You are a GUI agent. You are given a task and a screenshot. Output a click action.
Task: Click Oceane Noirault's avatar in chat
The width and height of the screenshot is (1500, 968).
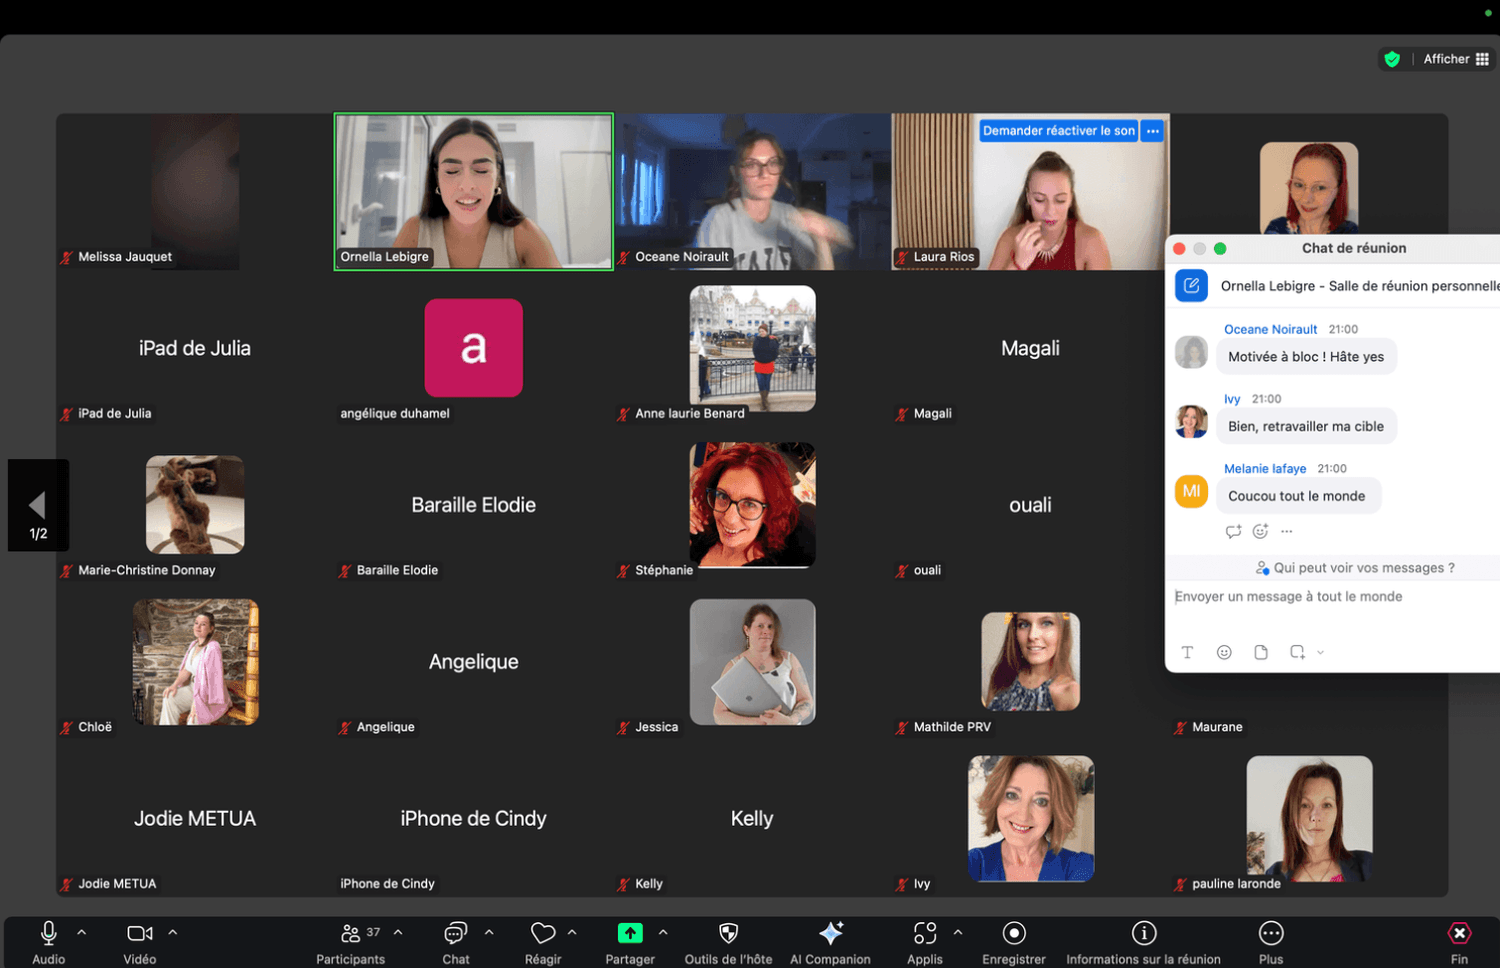coord(1191,352)
